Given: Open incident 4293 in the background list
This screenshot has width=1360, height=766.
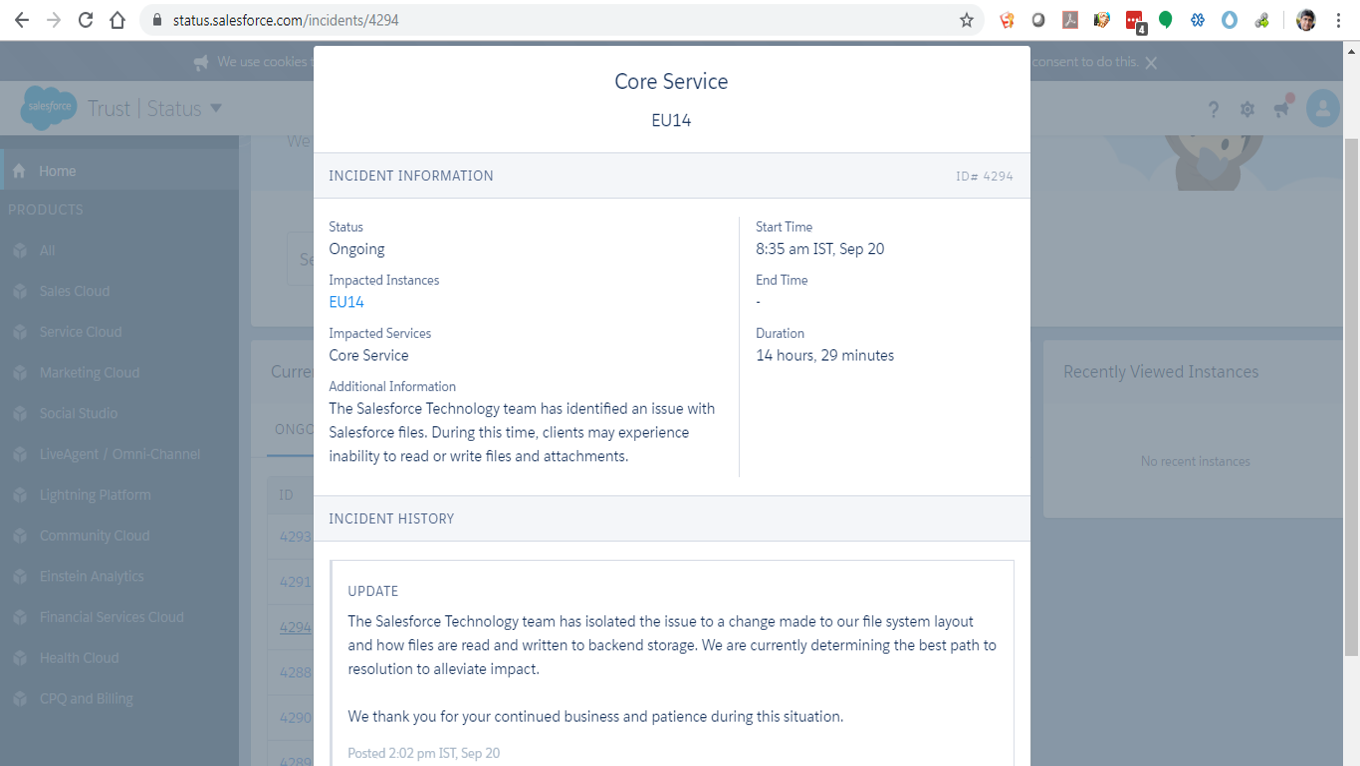Looking at the screenshot, I should [296, 536].
